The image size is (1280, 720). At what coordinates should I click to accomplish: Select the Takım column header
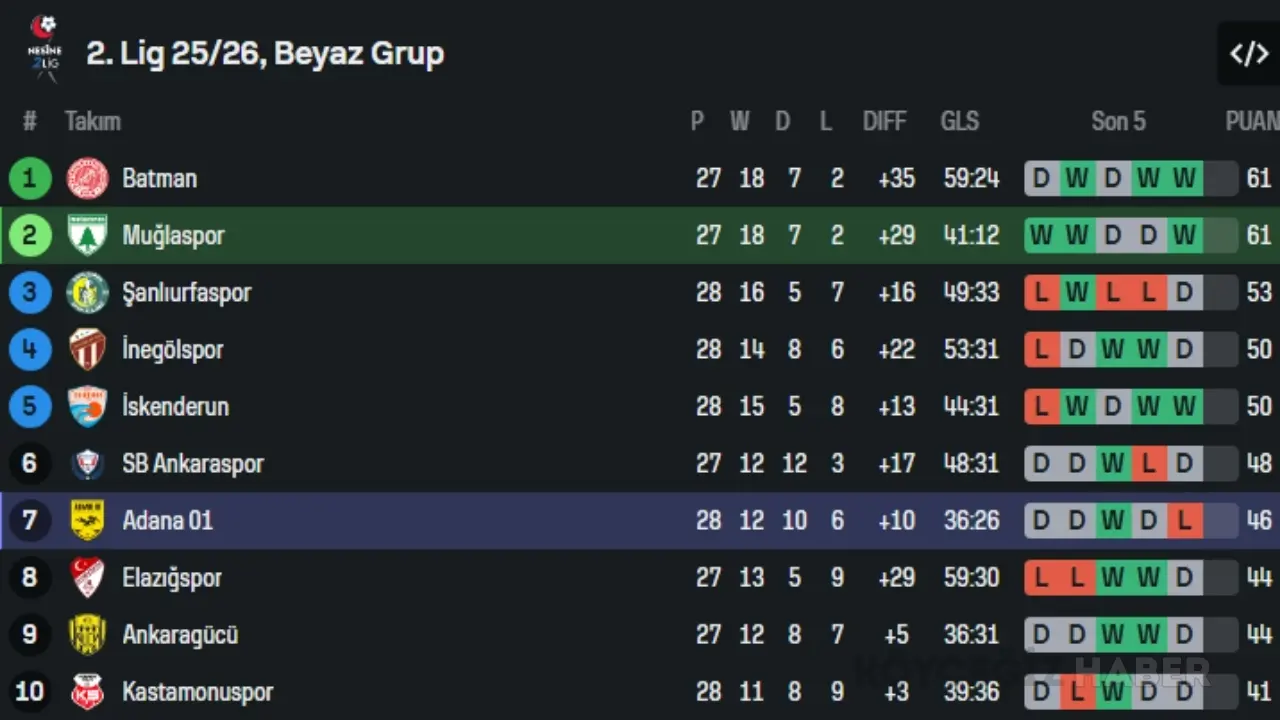point(92,121)
